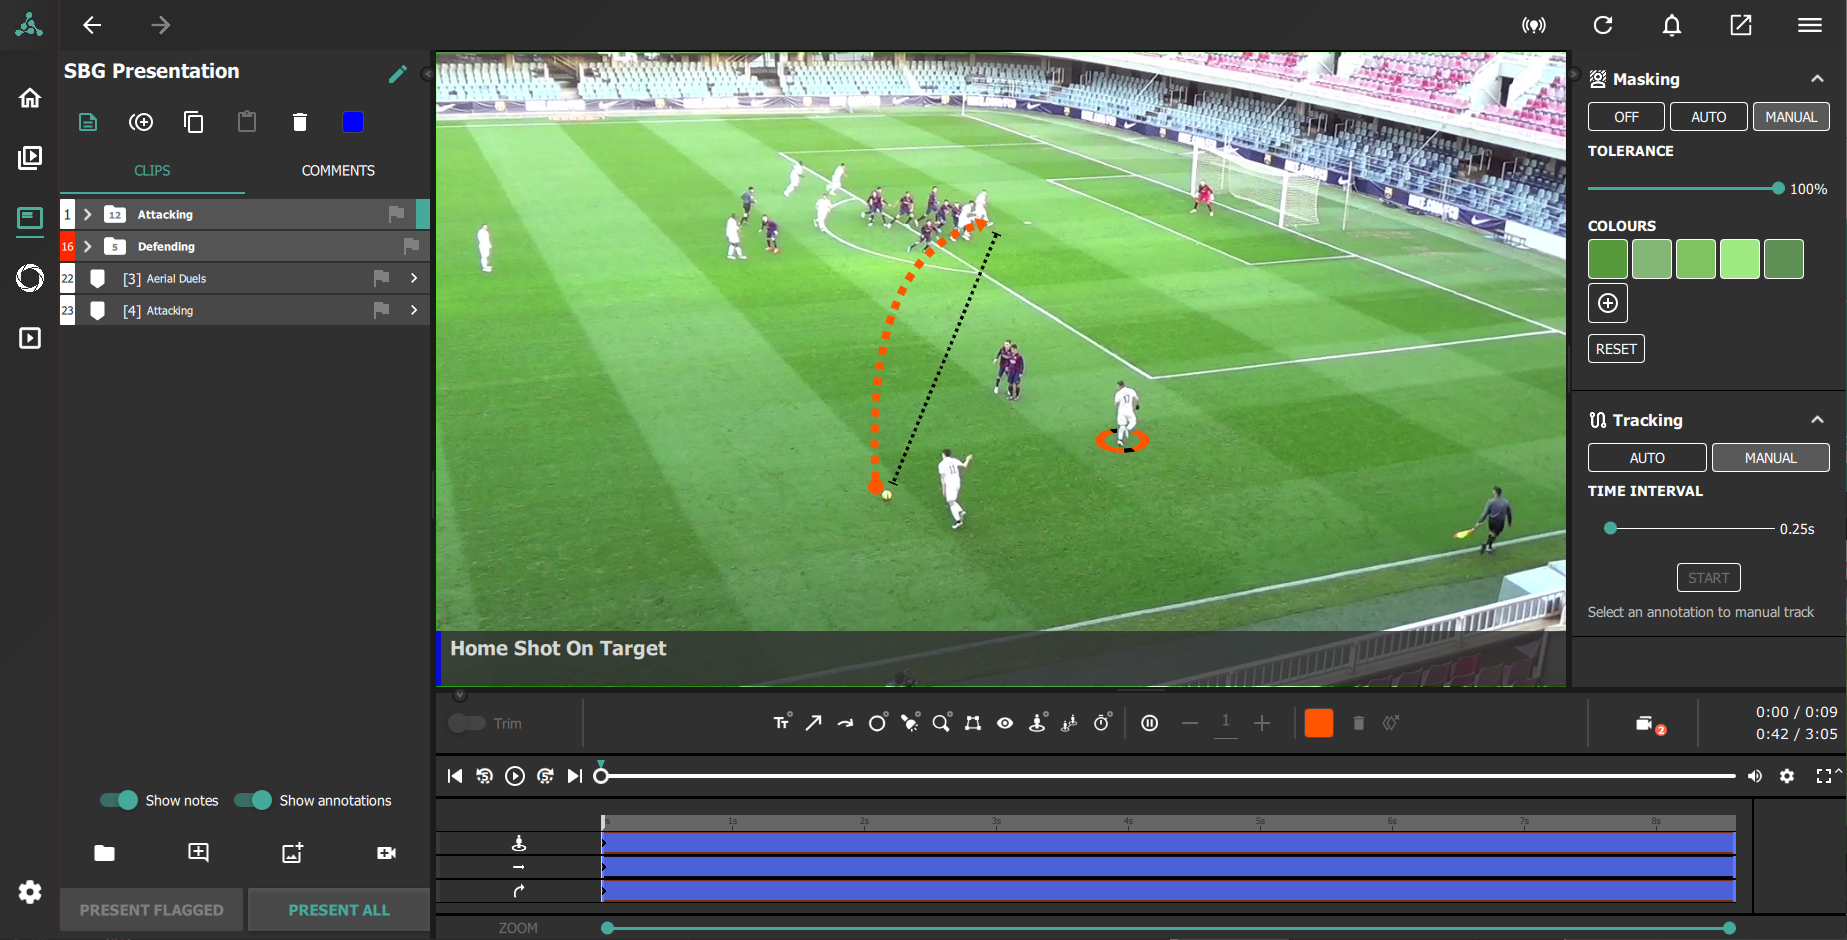Screen dimensions: 1847x940
Task: Delete selected clip with the trash icon
Action: pyautogui.click(x=299, y=122)
